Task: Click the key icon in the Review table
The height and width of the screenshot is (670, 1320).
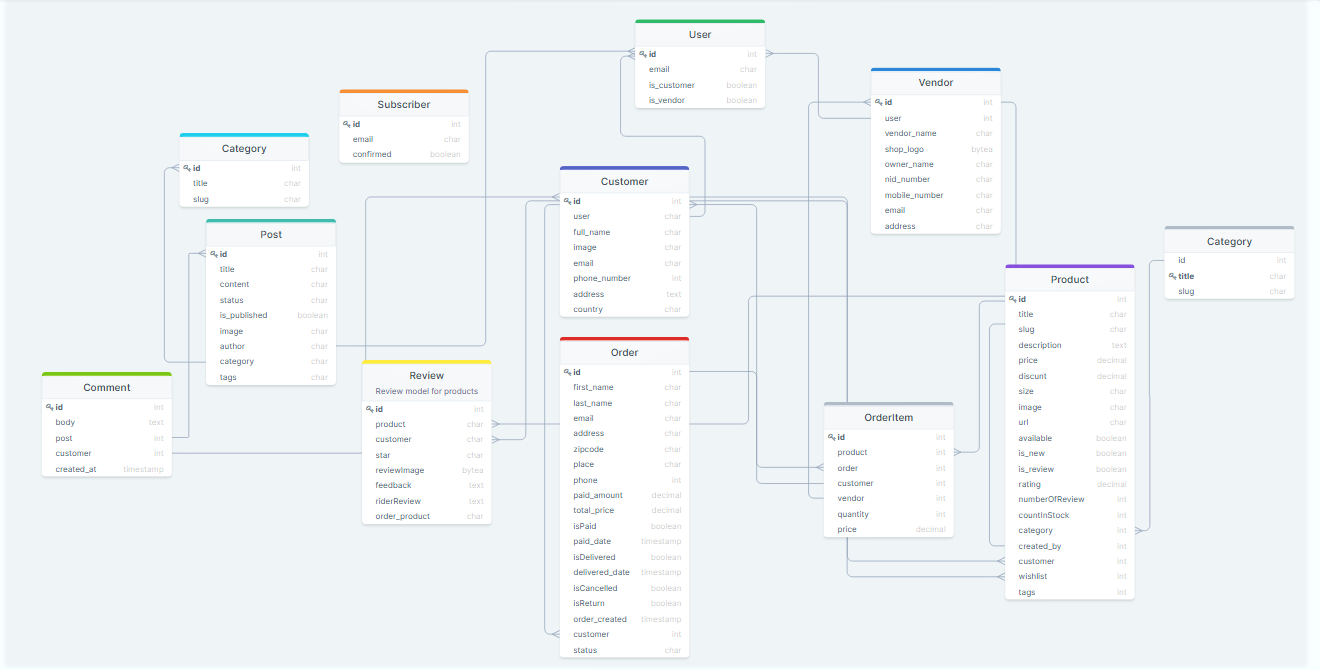Action: click(370, 409)
